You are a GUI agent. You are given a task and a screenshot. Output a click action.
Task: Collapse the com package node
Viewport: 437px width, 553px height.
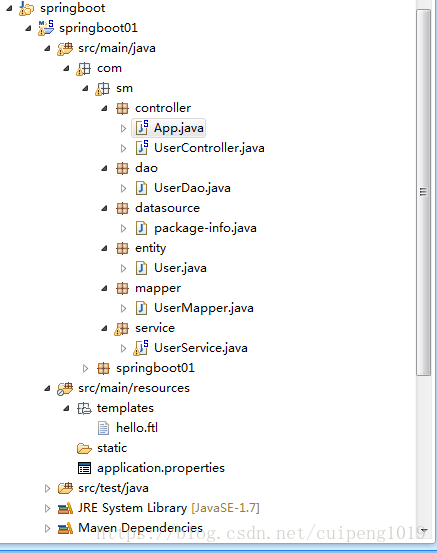pyautogui.click(x=67, y=68)
